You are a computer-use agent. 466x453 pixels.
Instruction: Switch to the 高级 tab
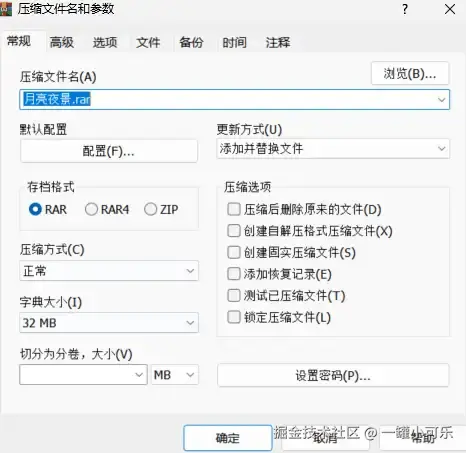point(62,42)
